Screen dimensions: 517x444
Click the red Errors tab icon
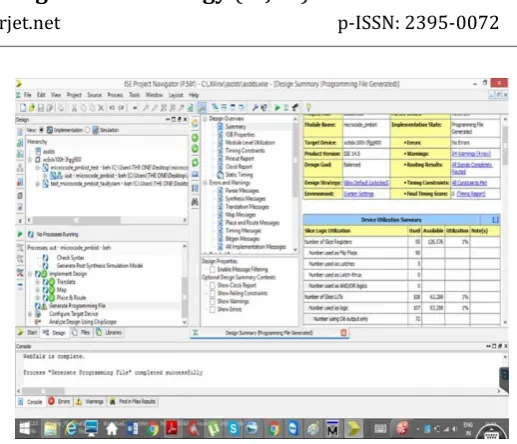click(51, 401)
